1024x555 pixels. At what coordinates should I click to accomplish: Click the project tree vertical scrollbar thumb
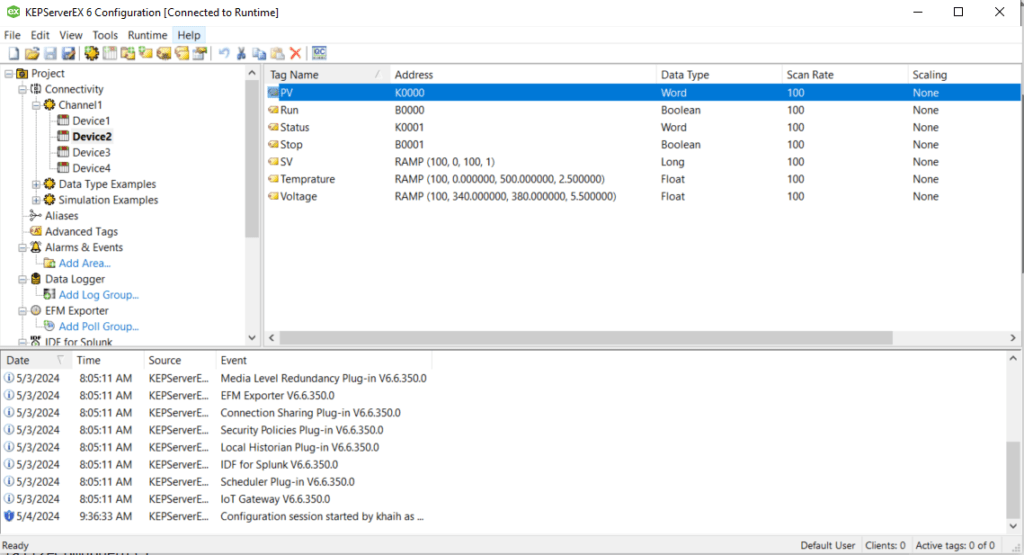point(252,159)
